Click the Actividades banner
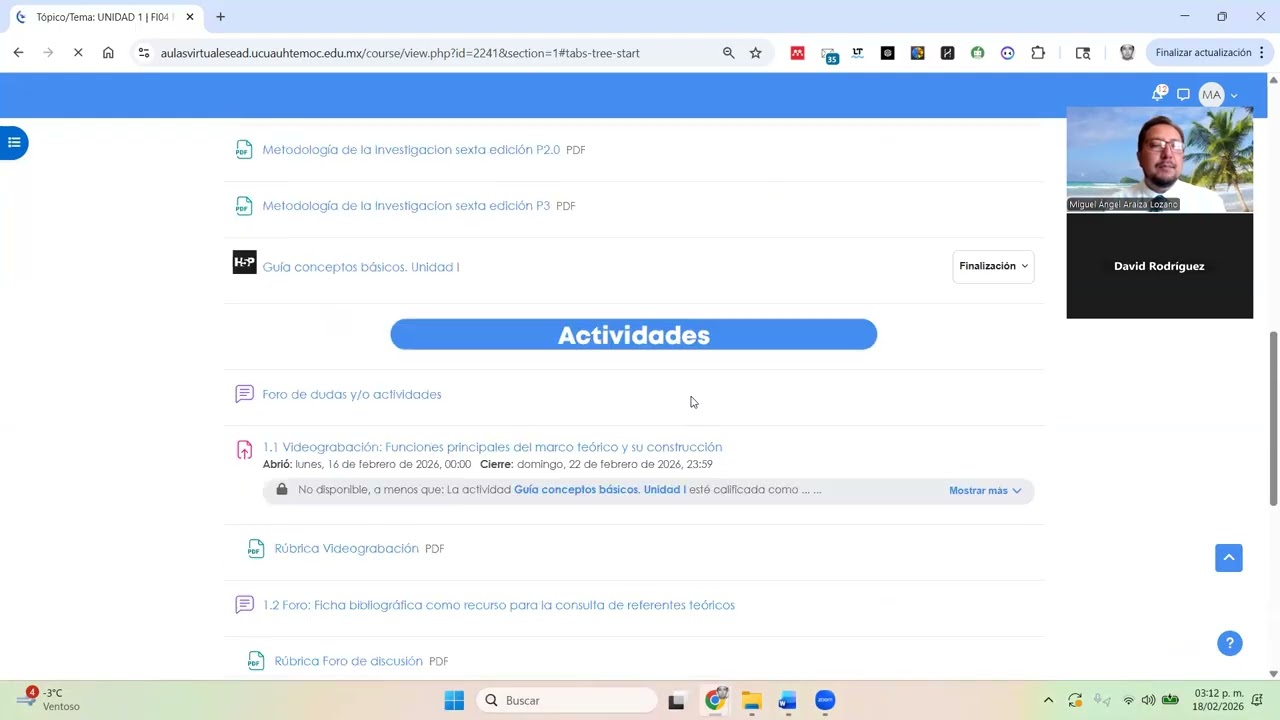 point(634,335)
